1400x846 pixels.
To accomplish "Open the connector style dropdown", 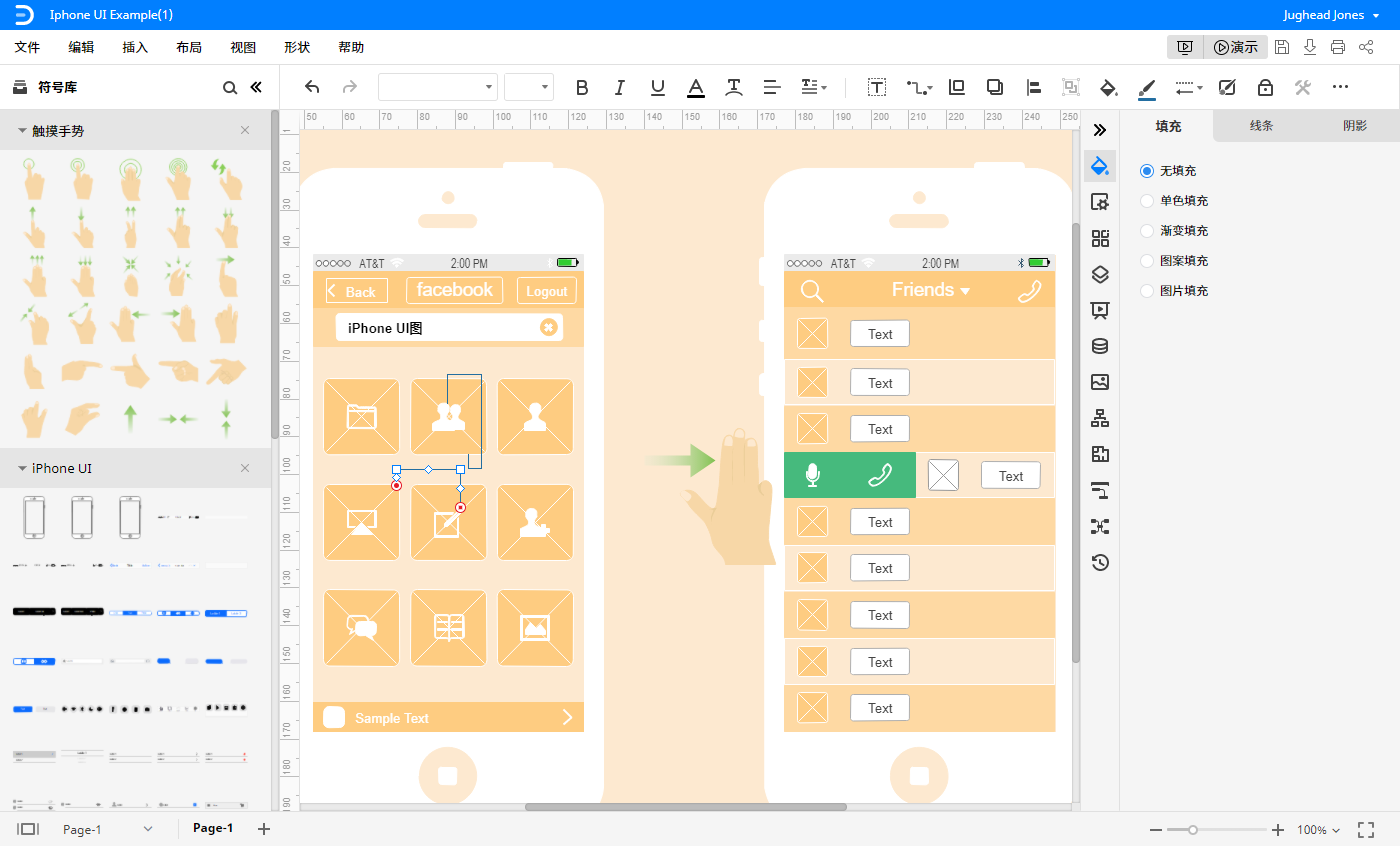I will (x=920, y=87).
